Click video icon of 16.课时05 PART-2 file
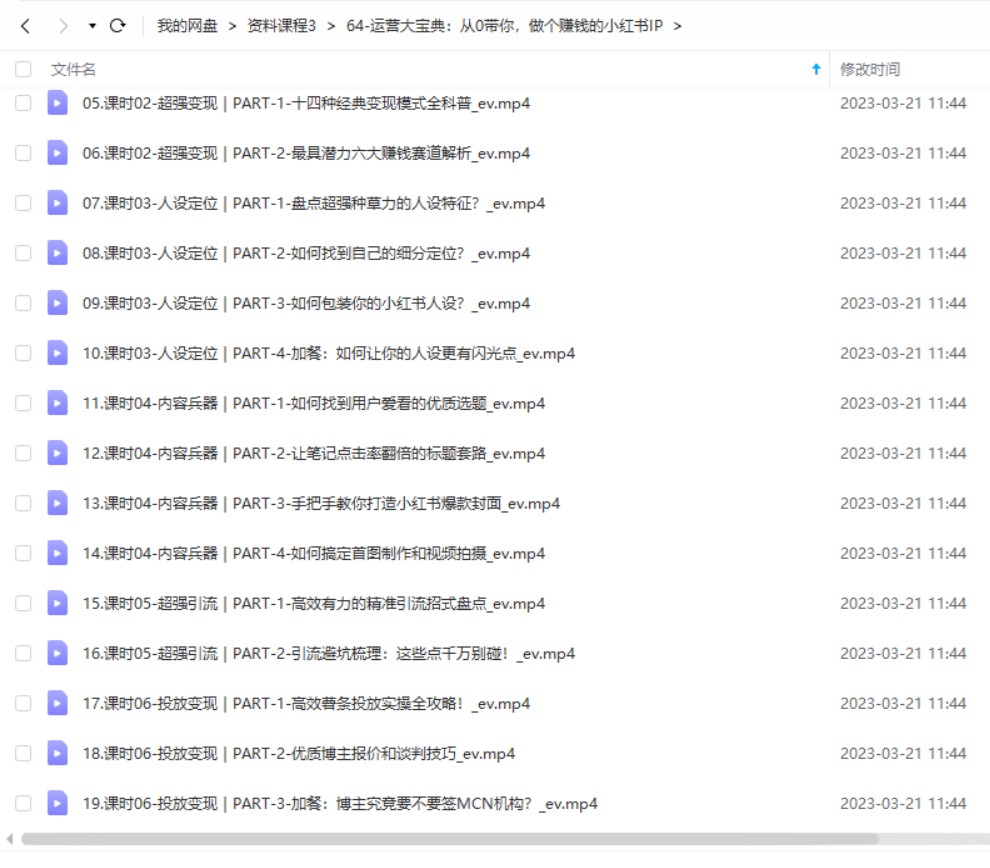Image resolution: width=990 pixels, height=868 pixels. click(x=57, y=653)
